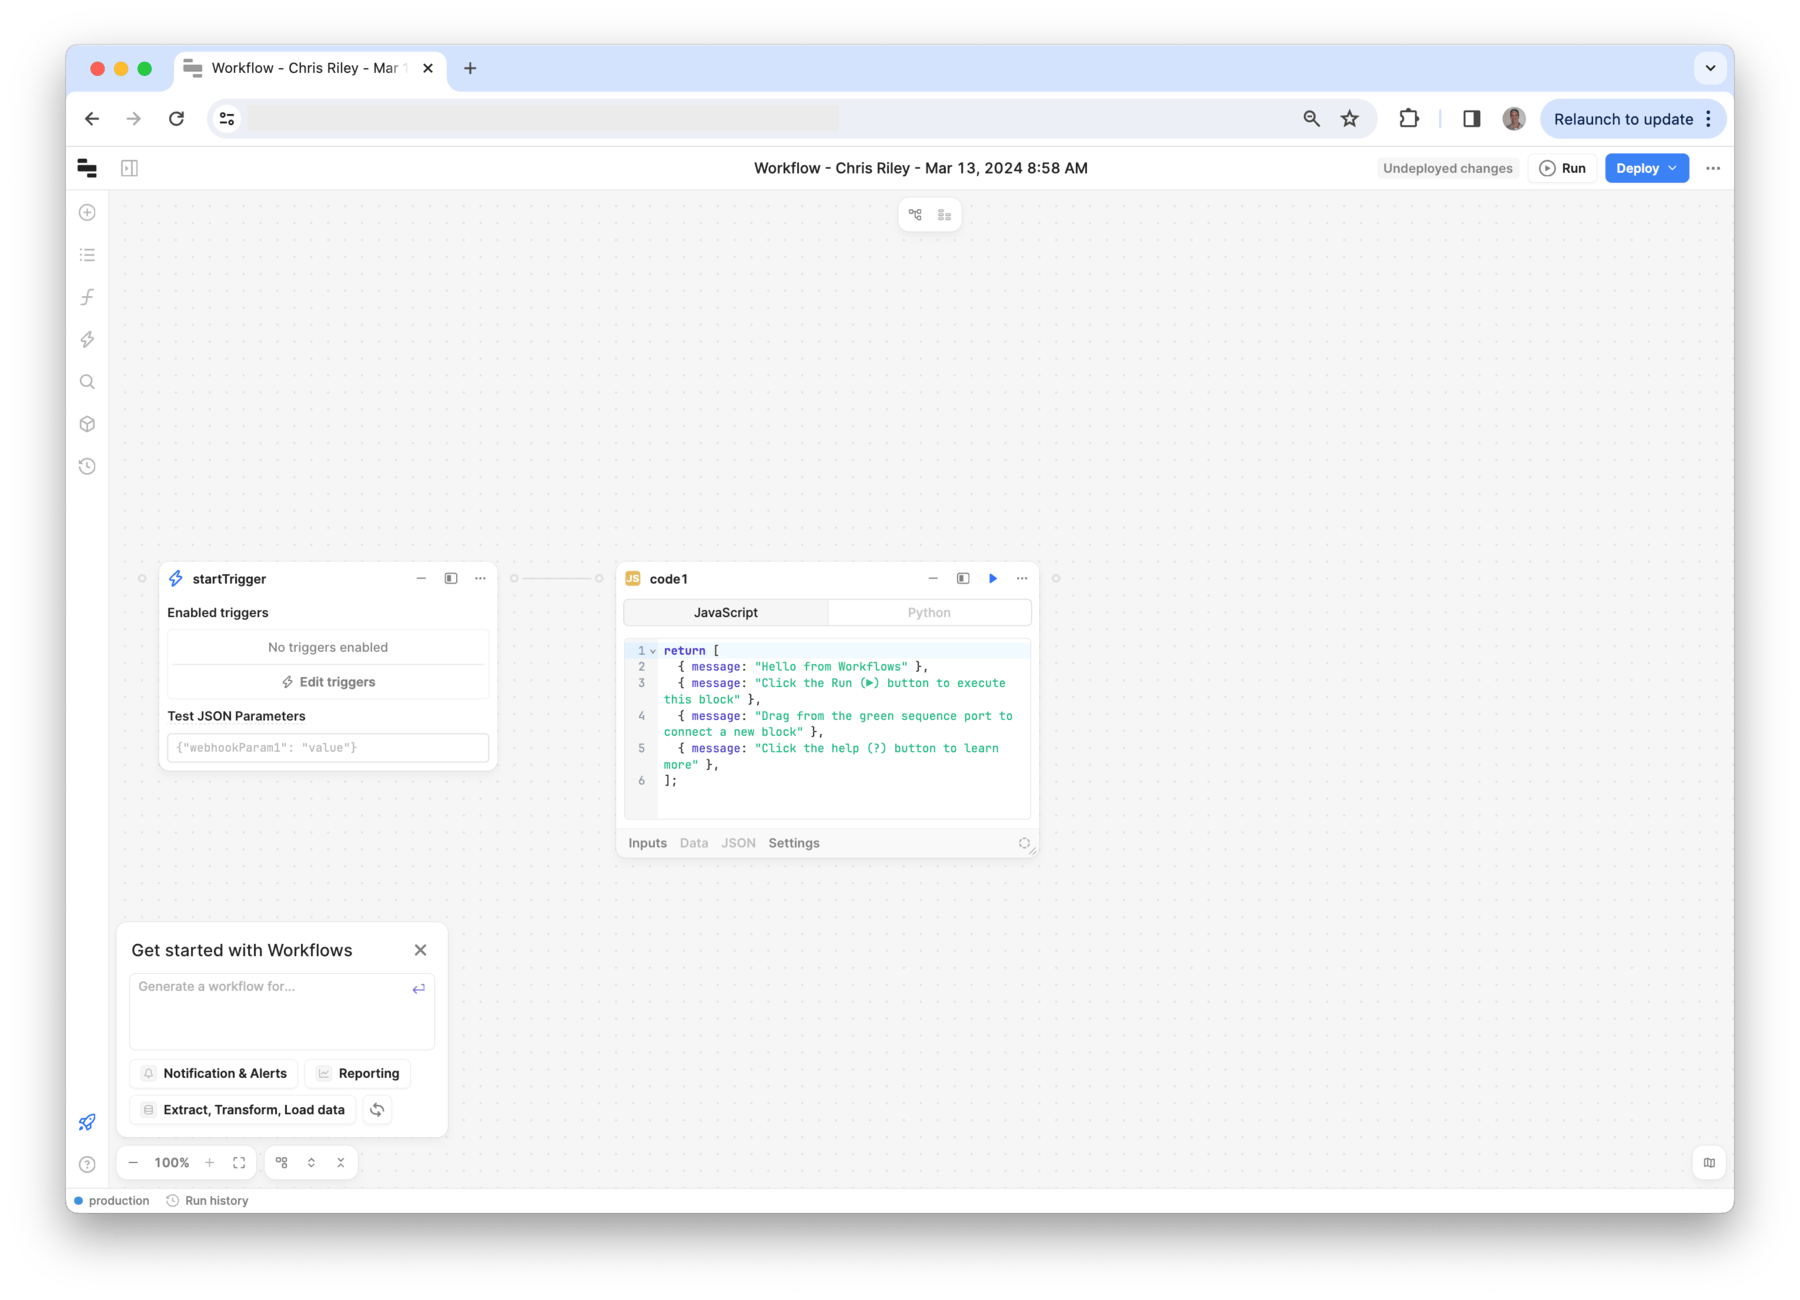The image size is (1800, 1300).
Task: Open the workflow more options ellipsis menu
Action: coord(1713,168)
